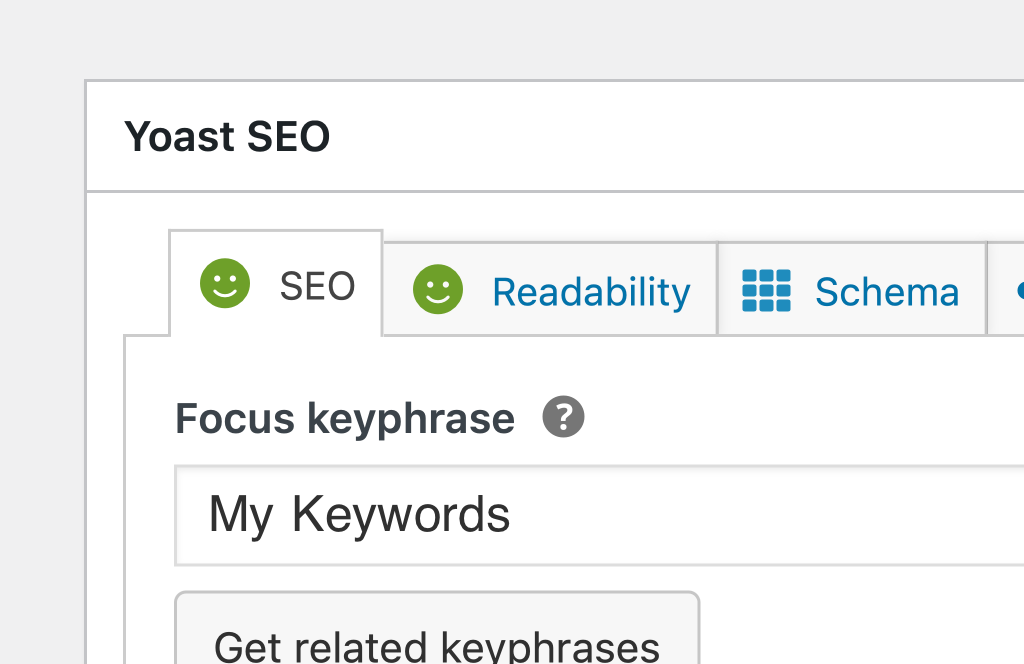Image resolution: width=1024 pixels, height=664 pixels.
Task: Click the blue grid icon on the Schema tab
Action: pos(766,291)
